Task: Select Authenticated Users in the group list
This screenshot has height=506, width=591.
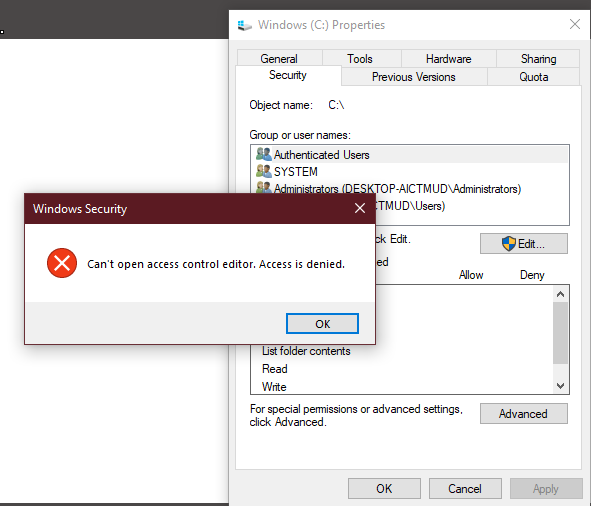Action: (410, 155)
